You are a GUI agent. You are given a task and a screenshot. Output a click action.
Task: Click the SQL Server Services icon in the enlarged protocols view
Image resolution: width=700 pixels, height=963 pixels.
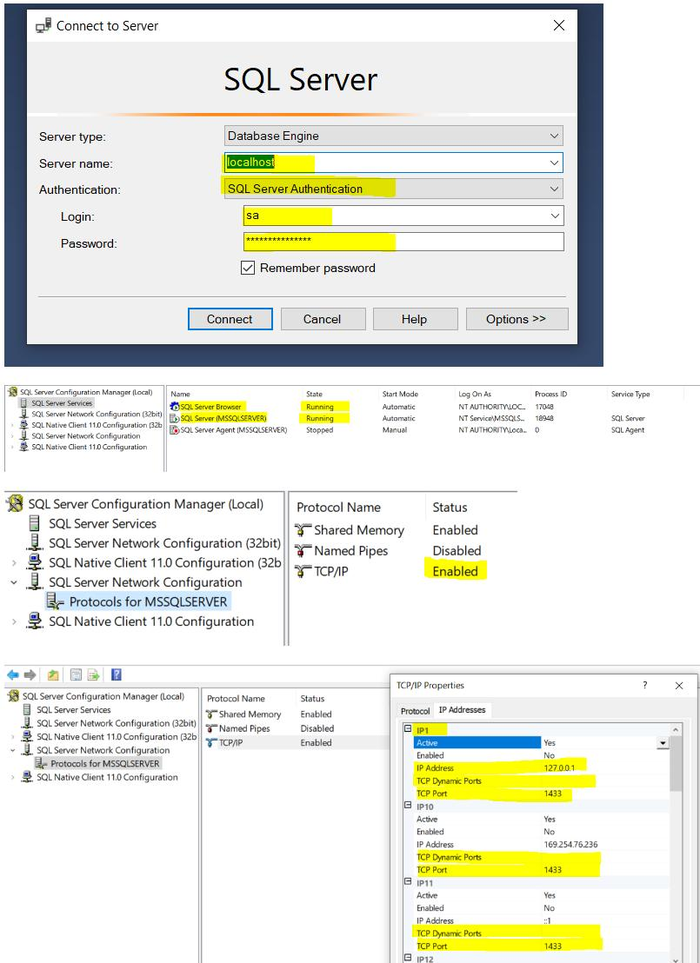(x=35, y=523)
